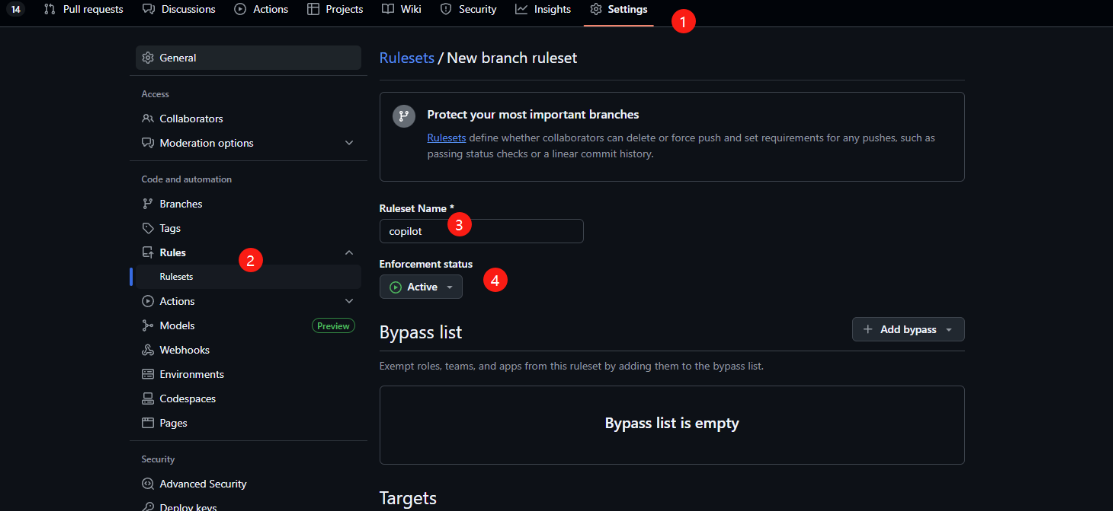Click the Webhooks icon in the sidebar
The image size is (1113, 511).
tap(148, 350)
